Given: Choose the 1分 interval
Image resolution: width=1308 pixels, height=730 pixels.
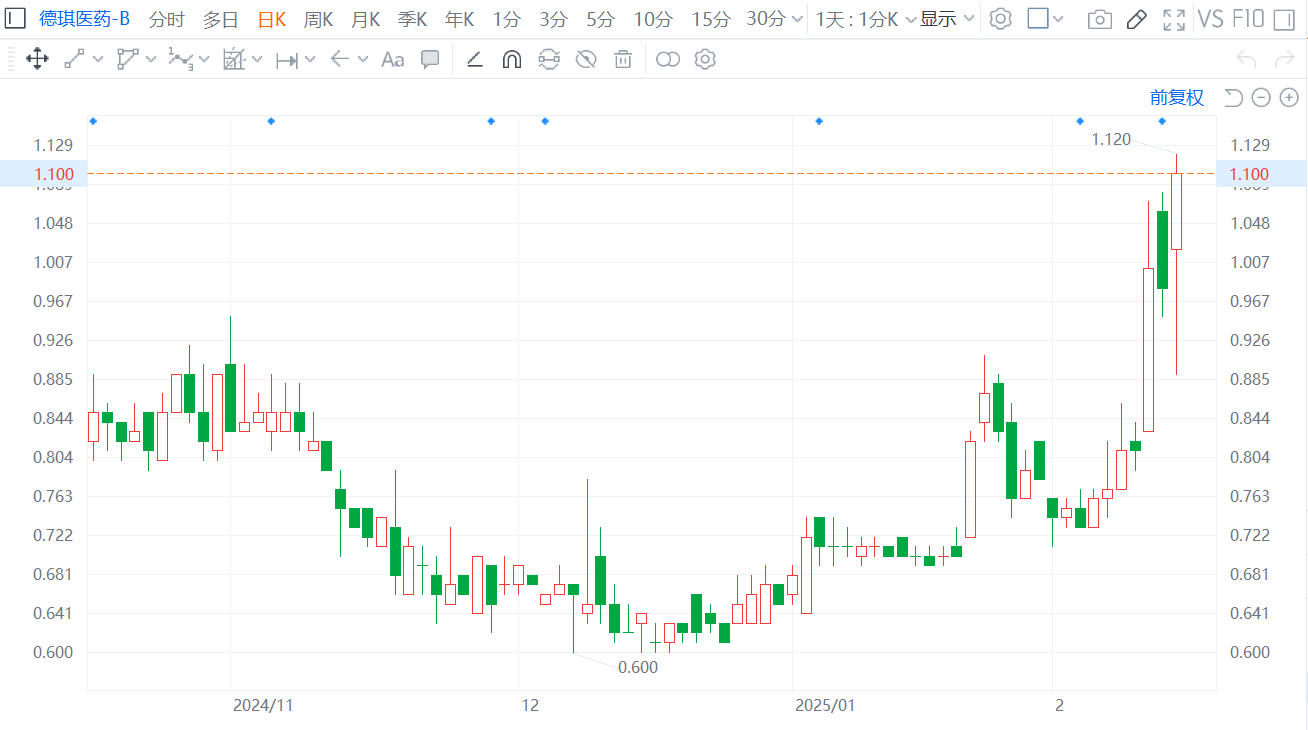Looking at the screenshot, I should pyautogui.click(x=507, y=18).
